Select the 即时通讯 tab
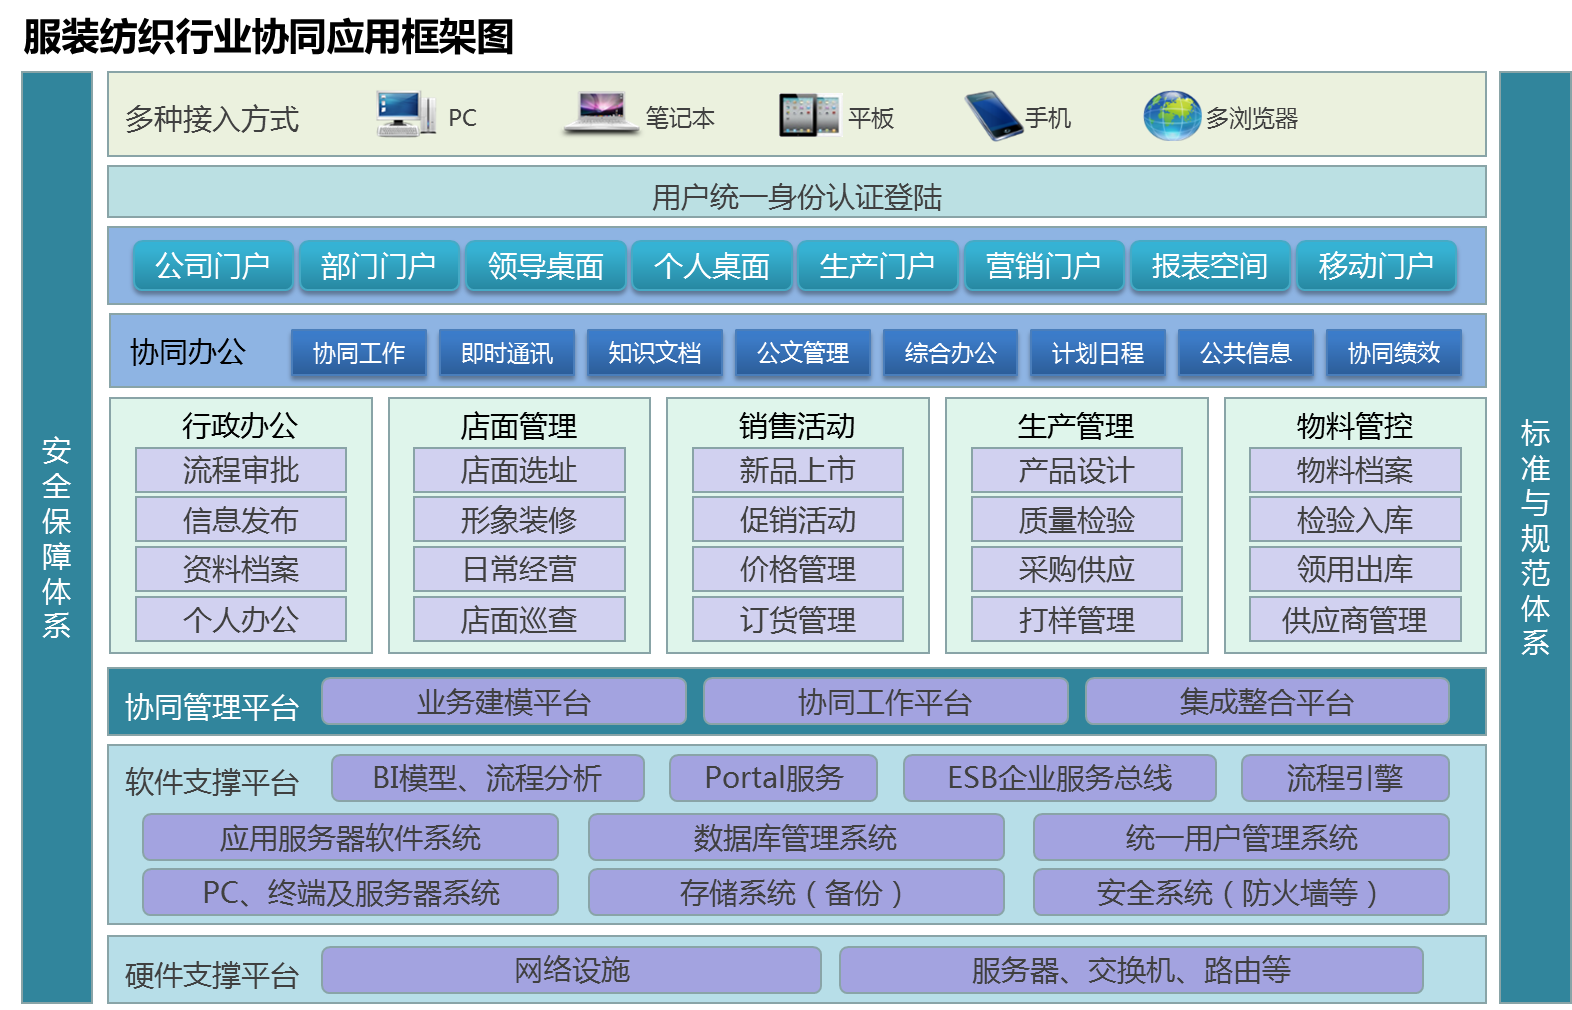 pos(507,353)
